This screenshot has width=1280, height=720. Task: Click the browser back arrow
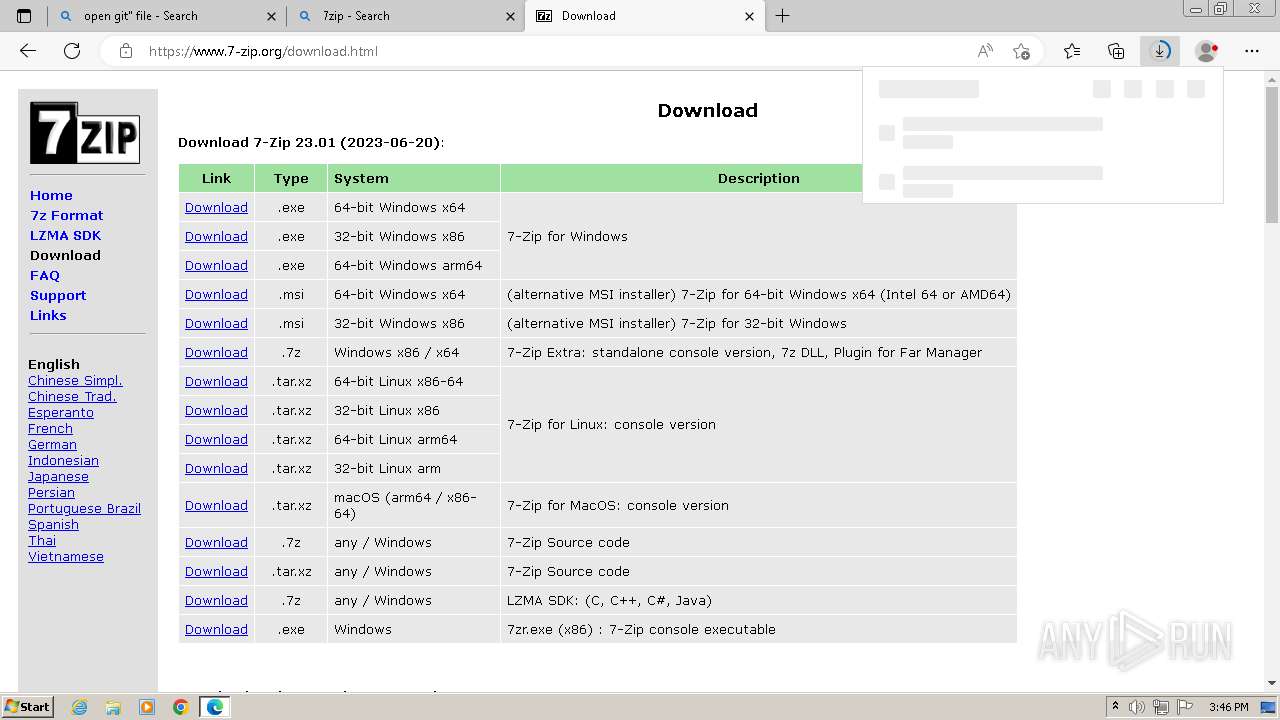pos(28,51)
